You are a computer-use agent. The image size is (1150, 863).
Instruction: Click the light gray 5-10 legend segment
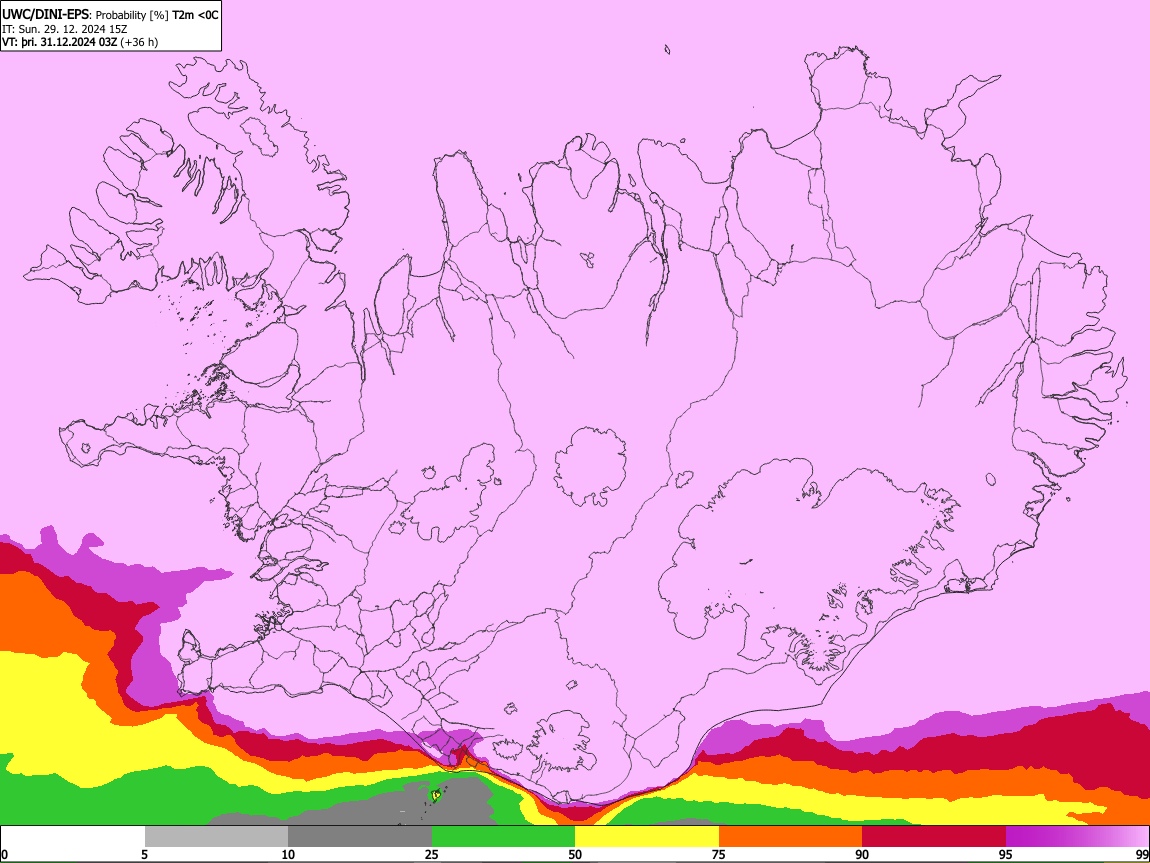click(216, 837)
